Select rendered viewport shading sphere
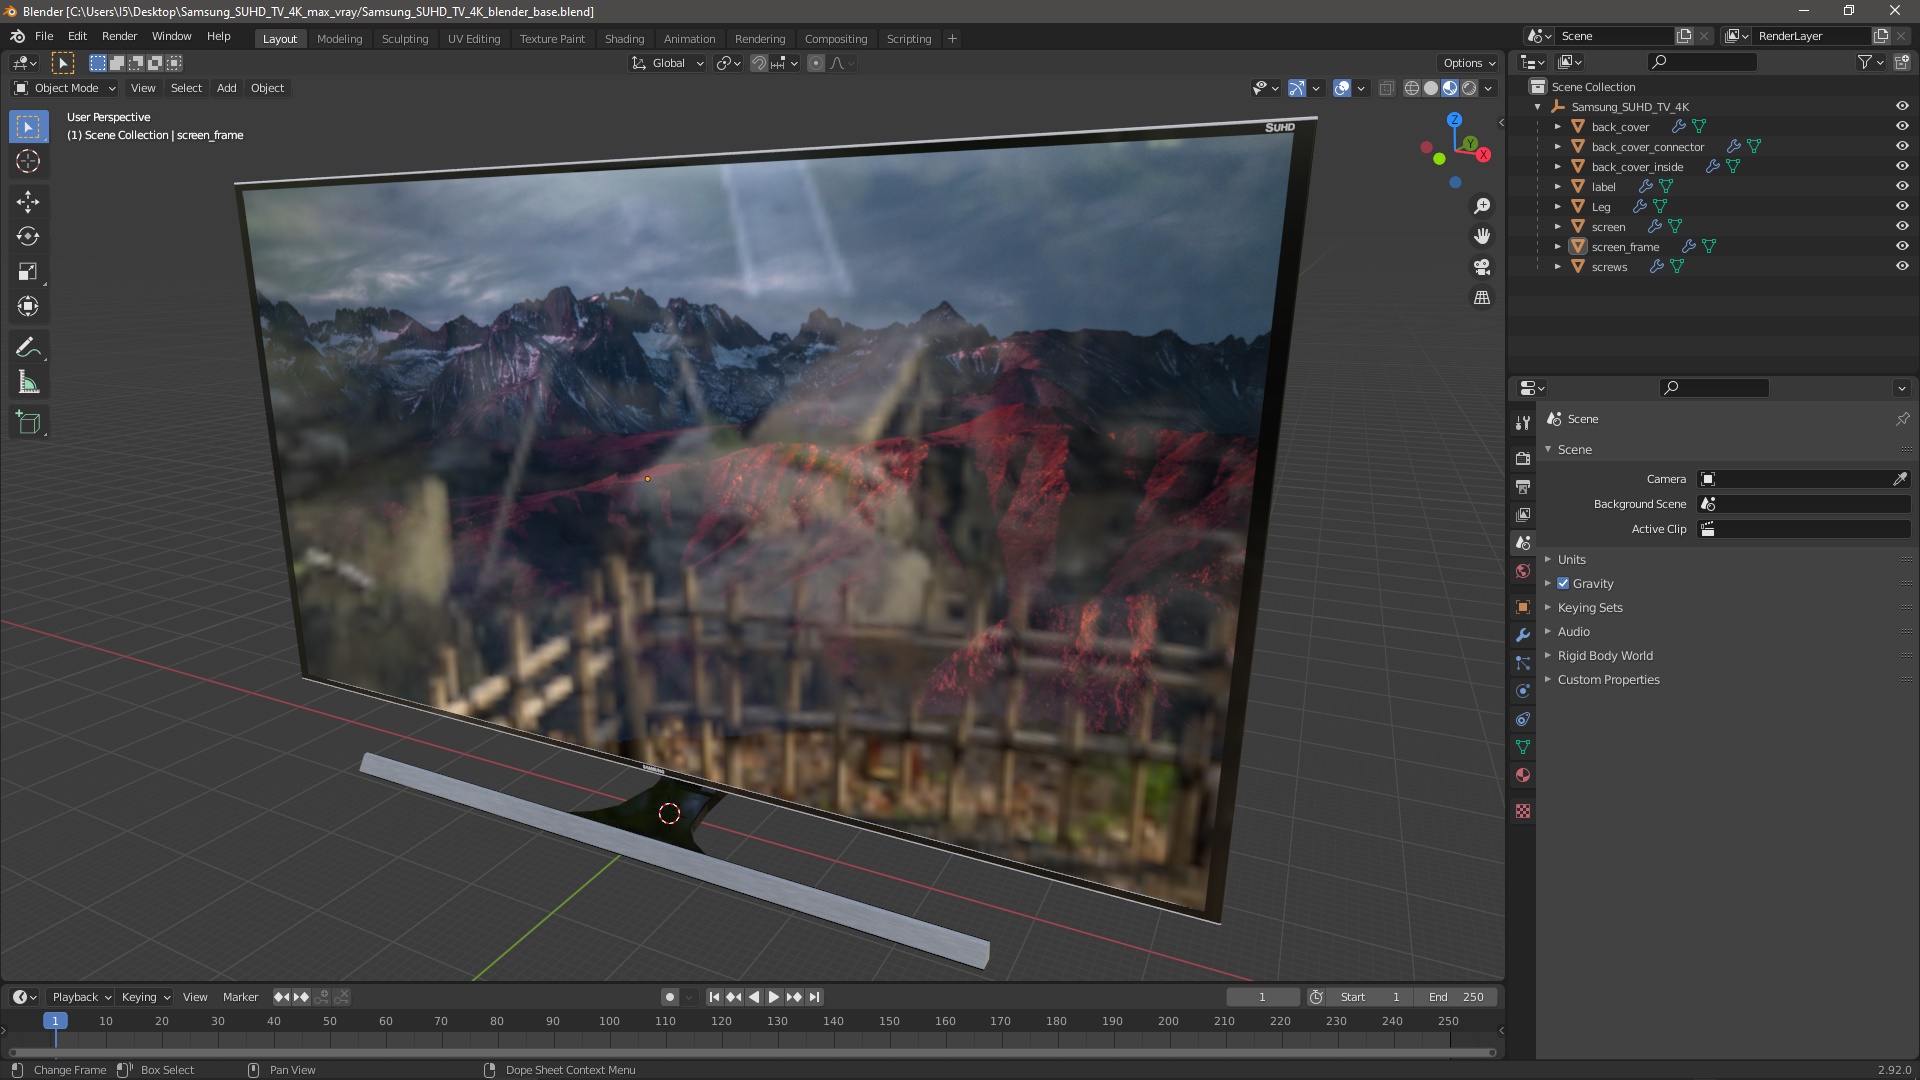1920x1080 pixels. (1469, 88)
